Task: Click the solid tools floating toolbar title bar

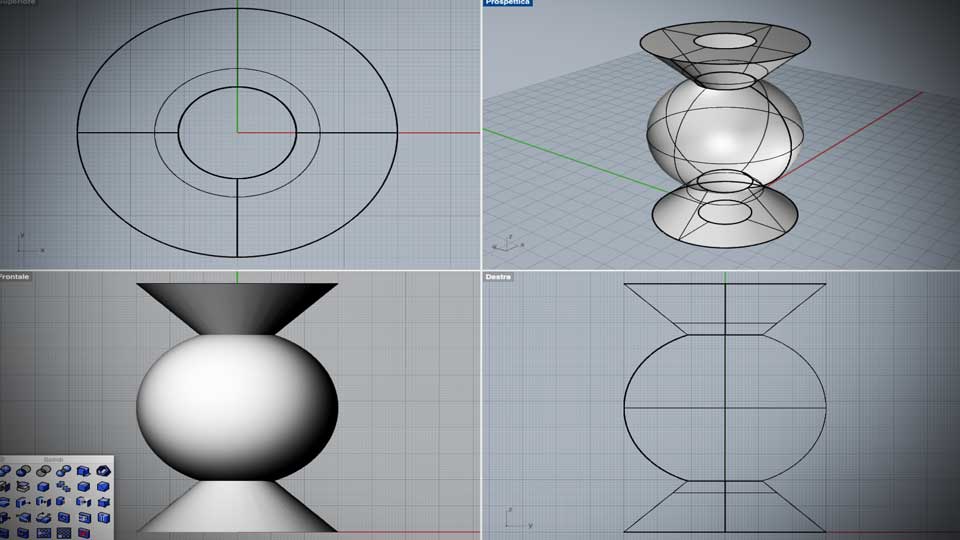Action: pyautogui.click(x=57, y=459)
